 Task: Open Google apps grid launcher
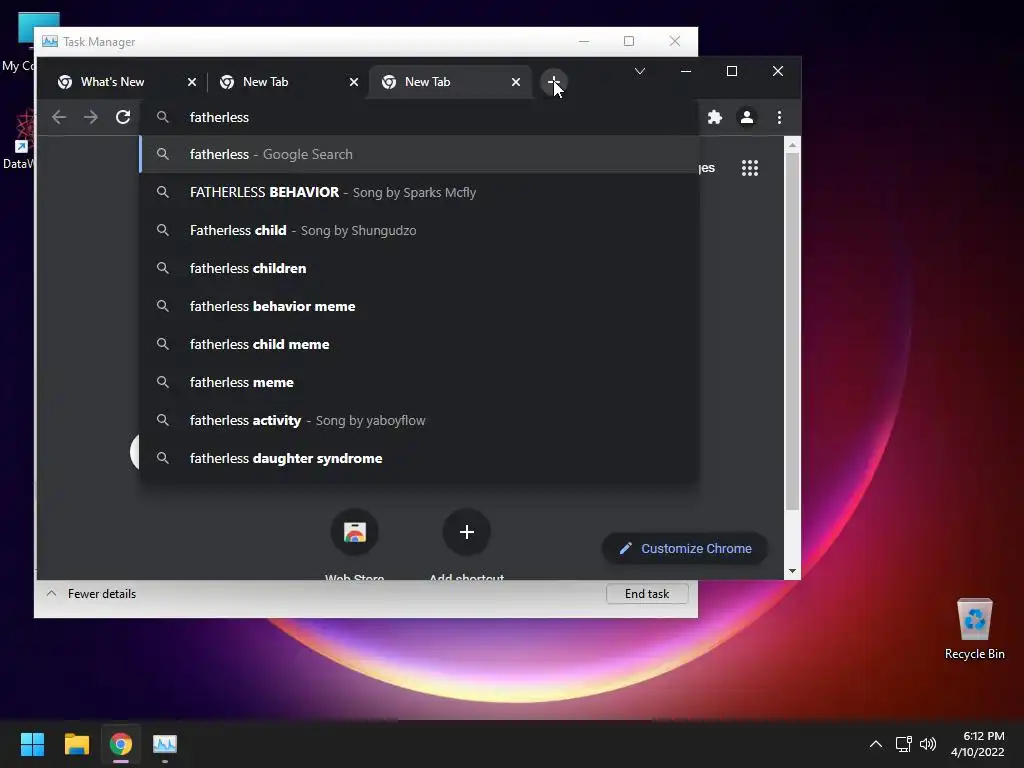pyautogui.click(x=750, y=168)
